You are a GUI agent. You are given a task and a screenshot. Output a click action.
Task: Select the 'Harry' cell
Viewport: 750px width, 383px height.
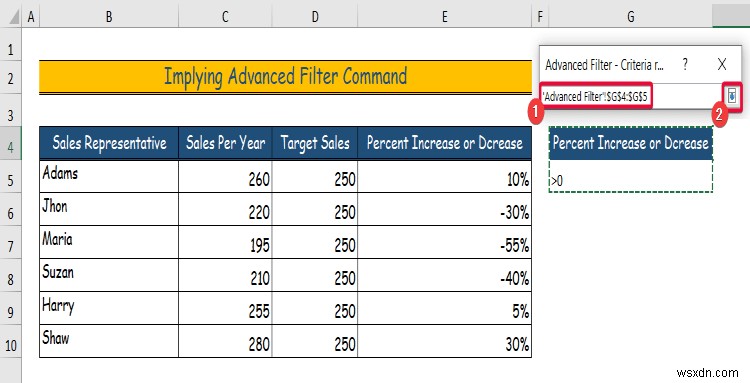[109, 308]
